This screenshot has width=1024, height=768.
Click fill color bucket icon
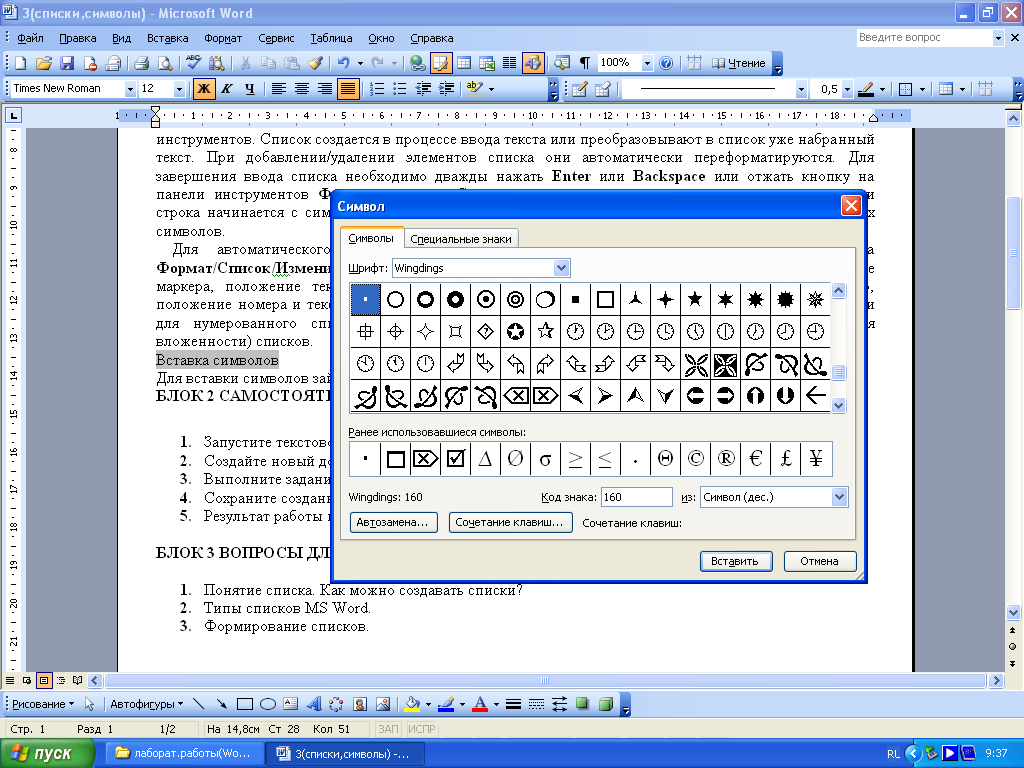[412, 704]
